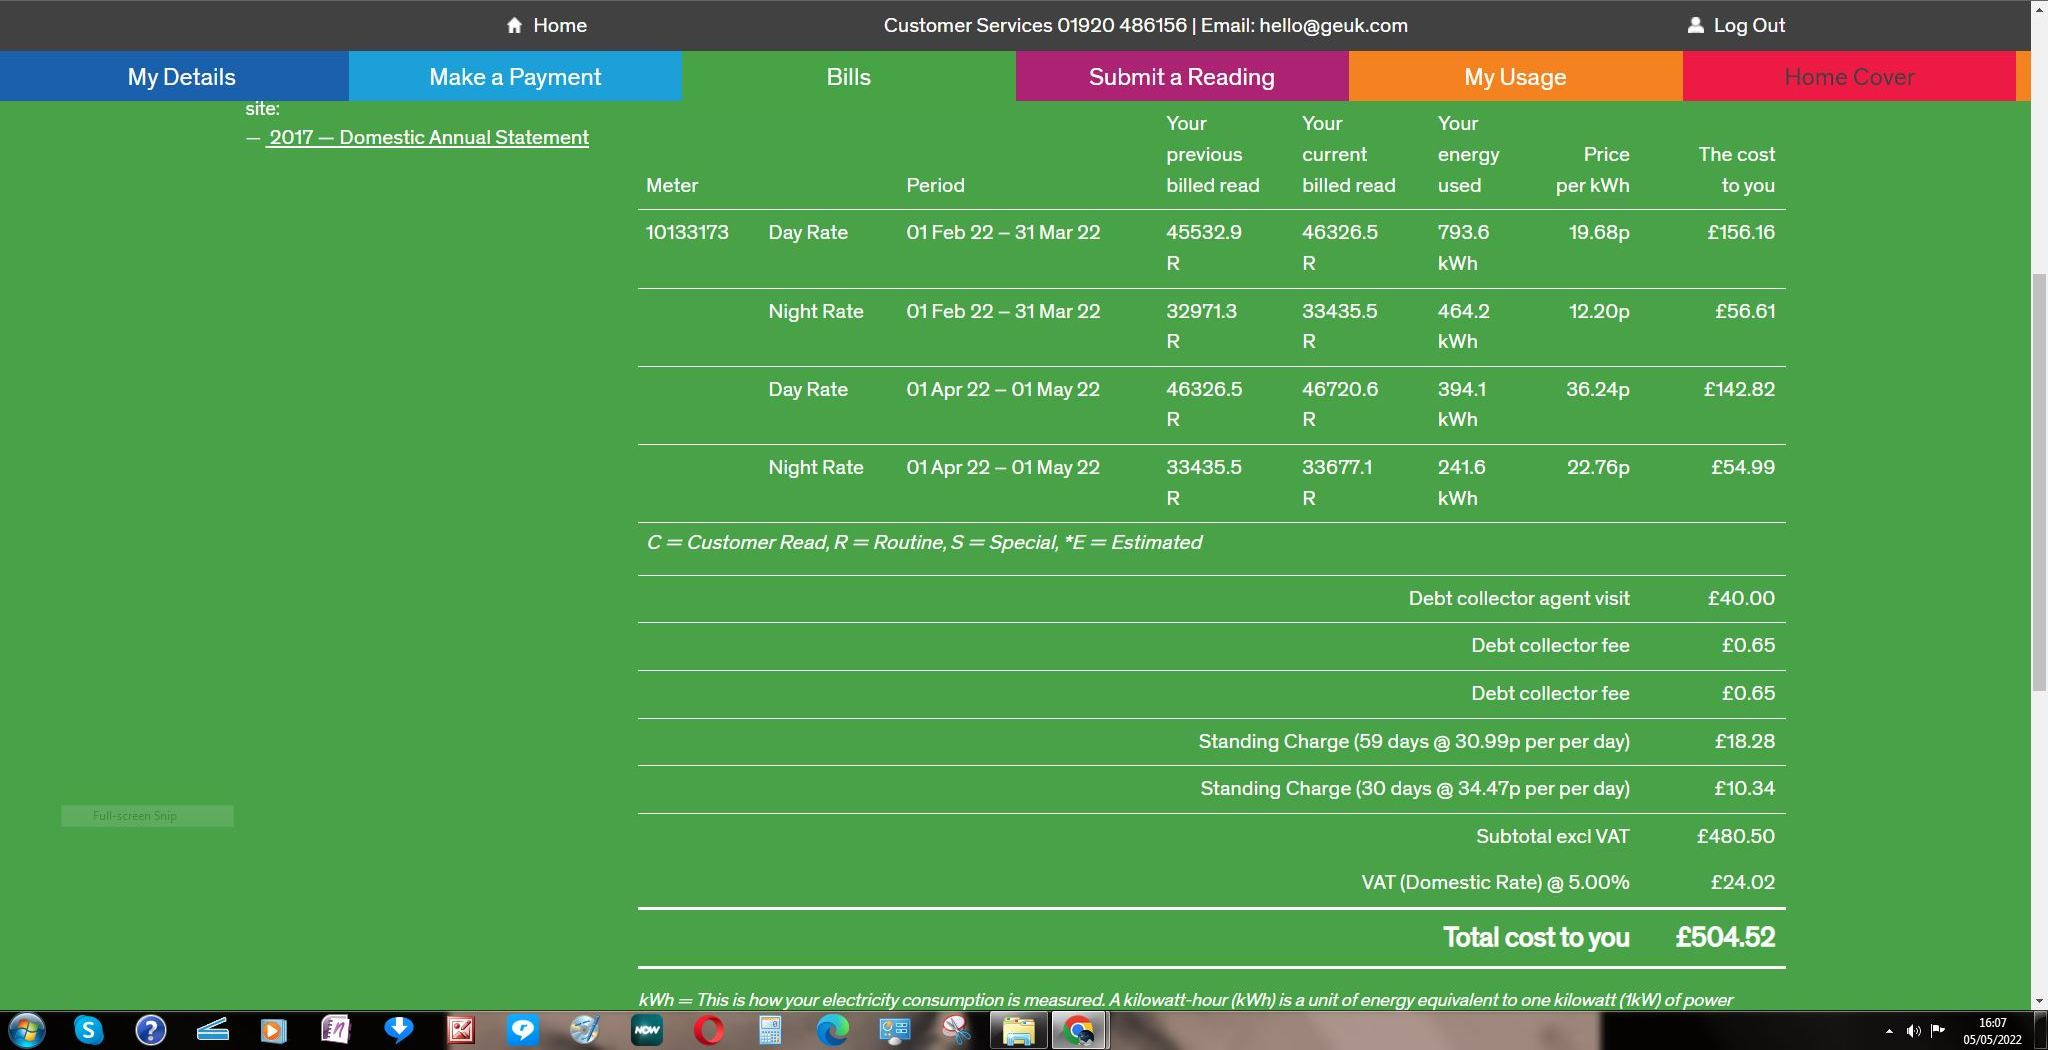This screenshot has height=1050, width=2048.
Task: Open the Submit a Reading tab
Action: [1181, 77]
